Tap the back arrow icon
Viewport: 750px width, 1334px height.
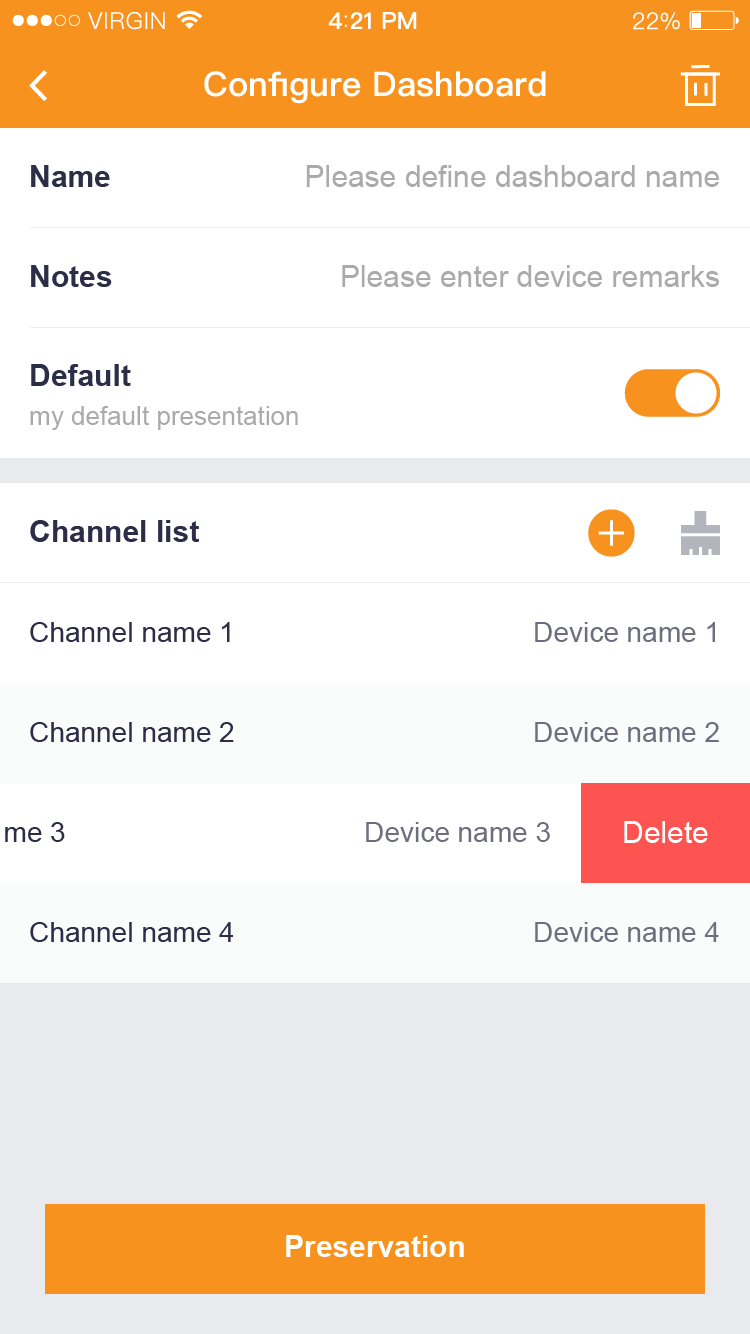point(39,86)
